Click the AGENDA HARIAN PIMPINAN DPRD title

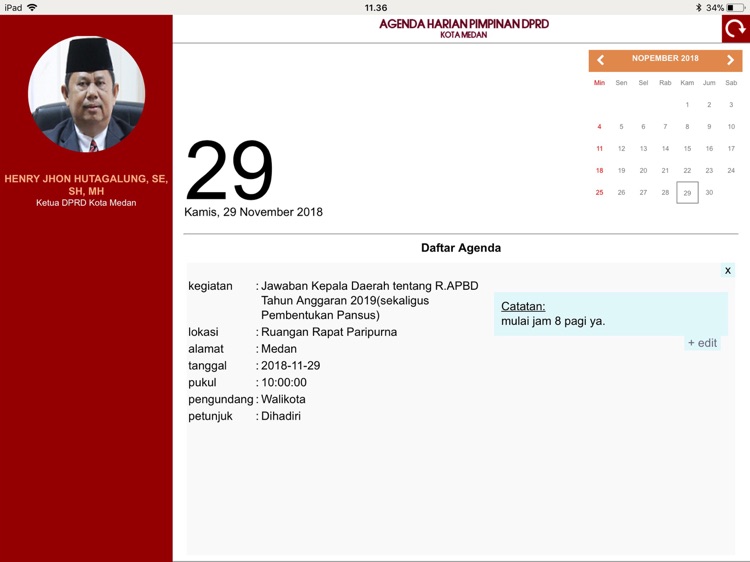tap(464, 24)
